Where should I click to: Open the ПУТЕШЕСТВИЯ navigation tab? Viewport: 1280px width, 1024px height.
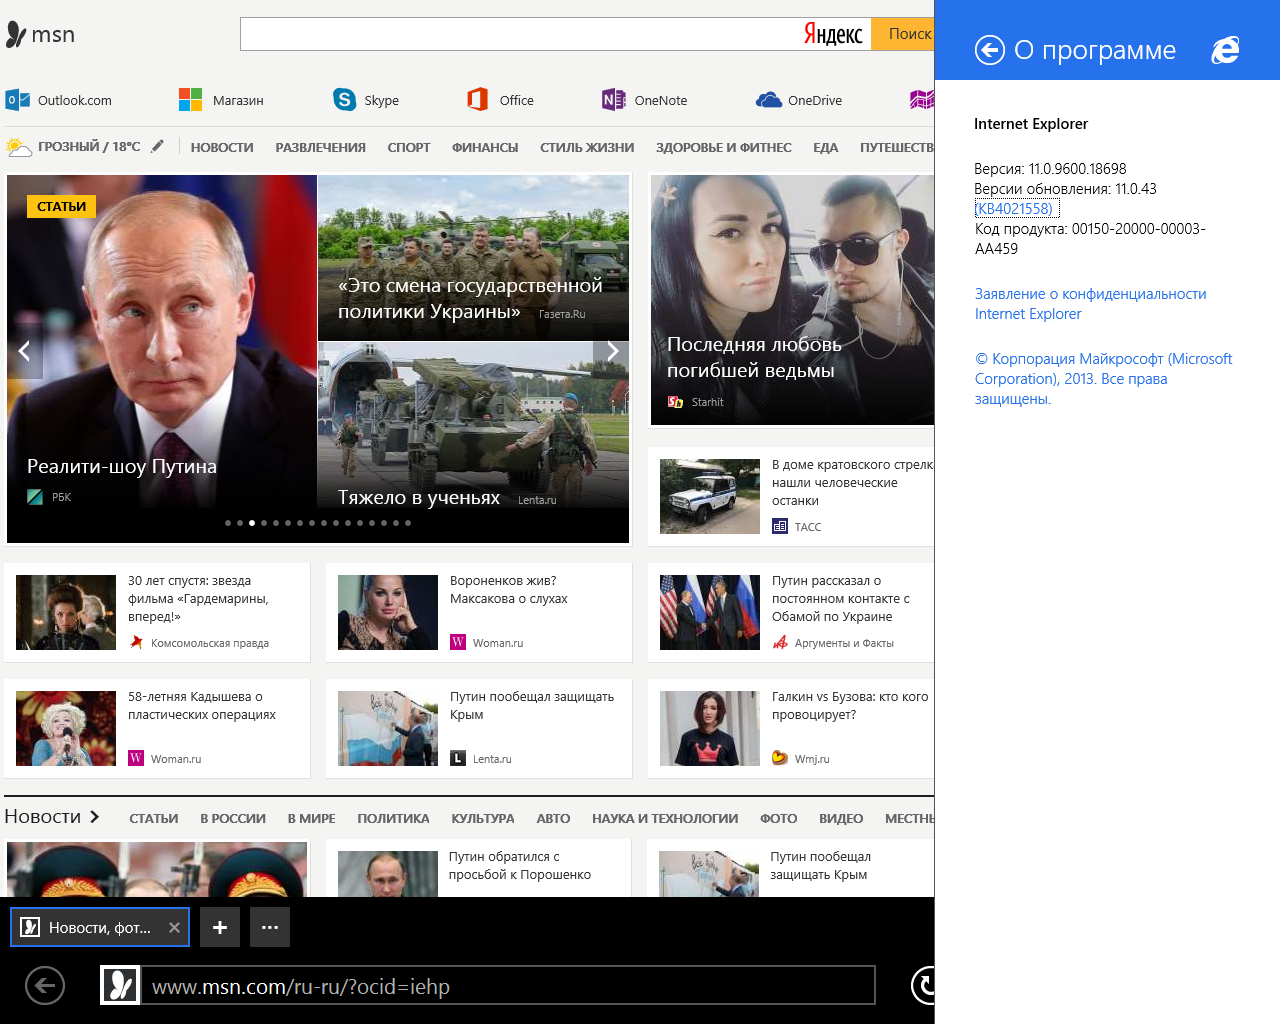897,147
